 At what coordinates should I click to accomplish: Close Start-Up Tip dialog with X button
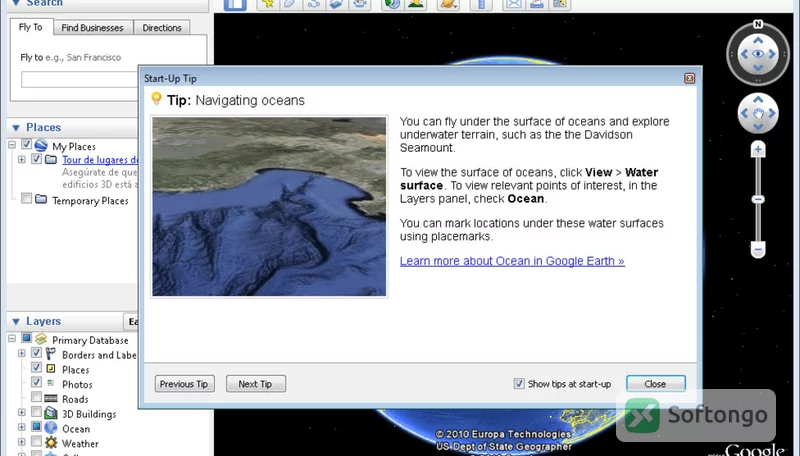pyautogui.click(x=690, y=78)
